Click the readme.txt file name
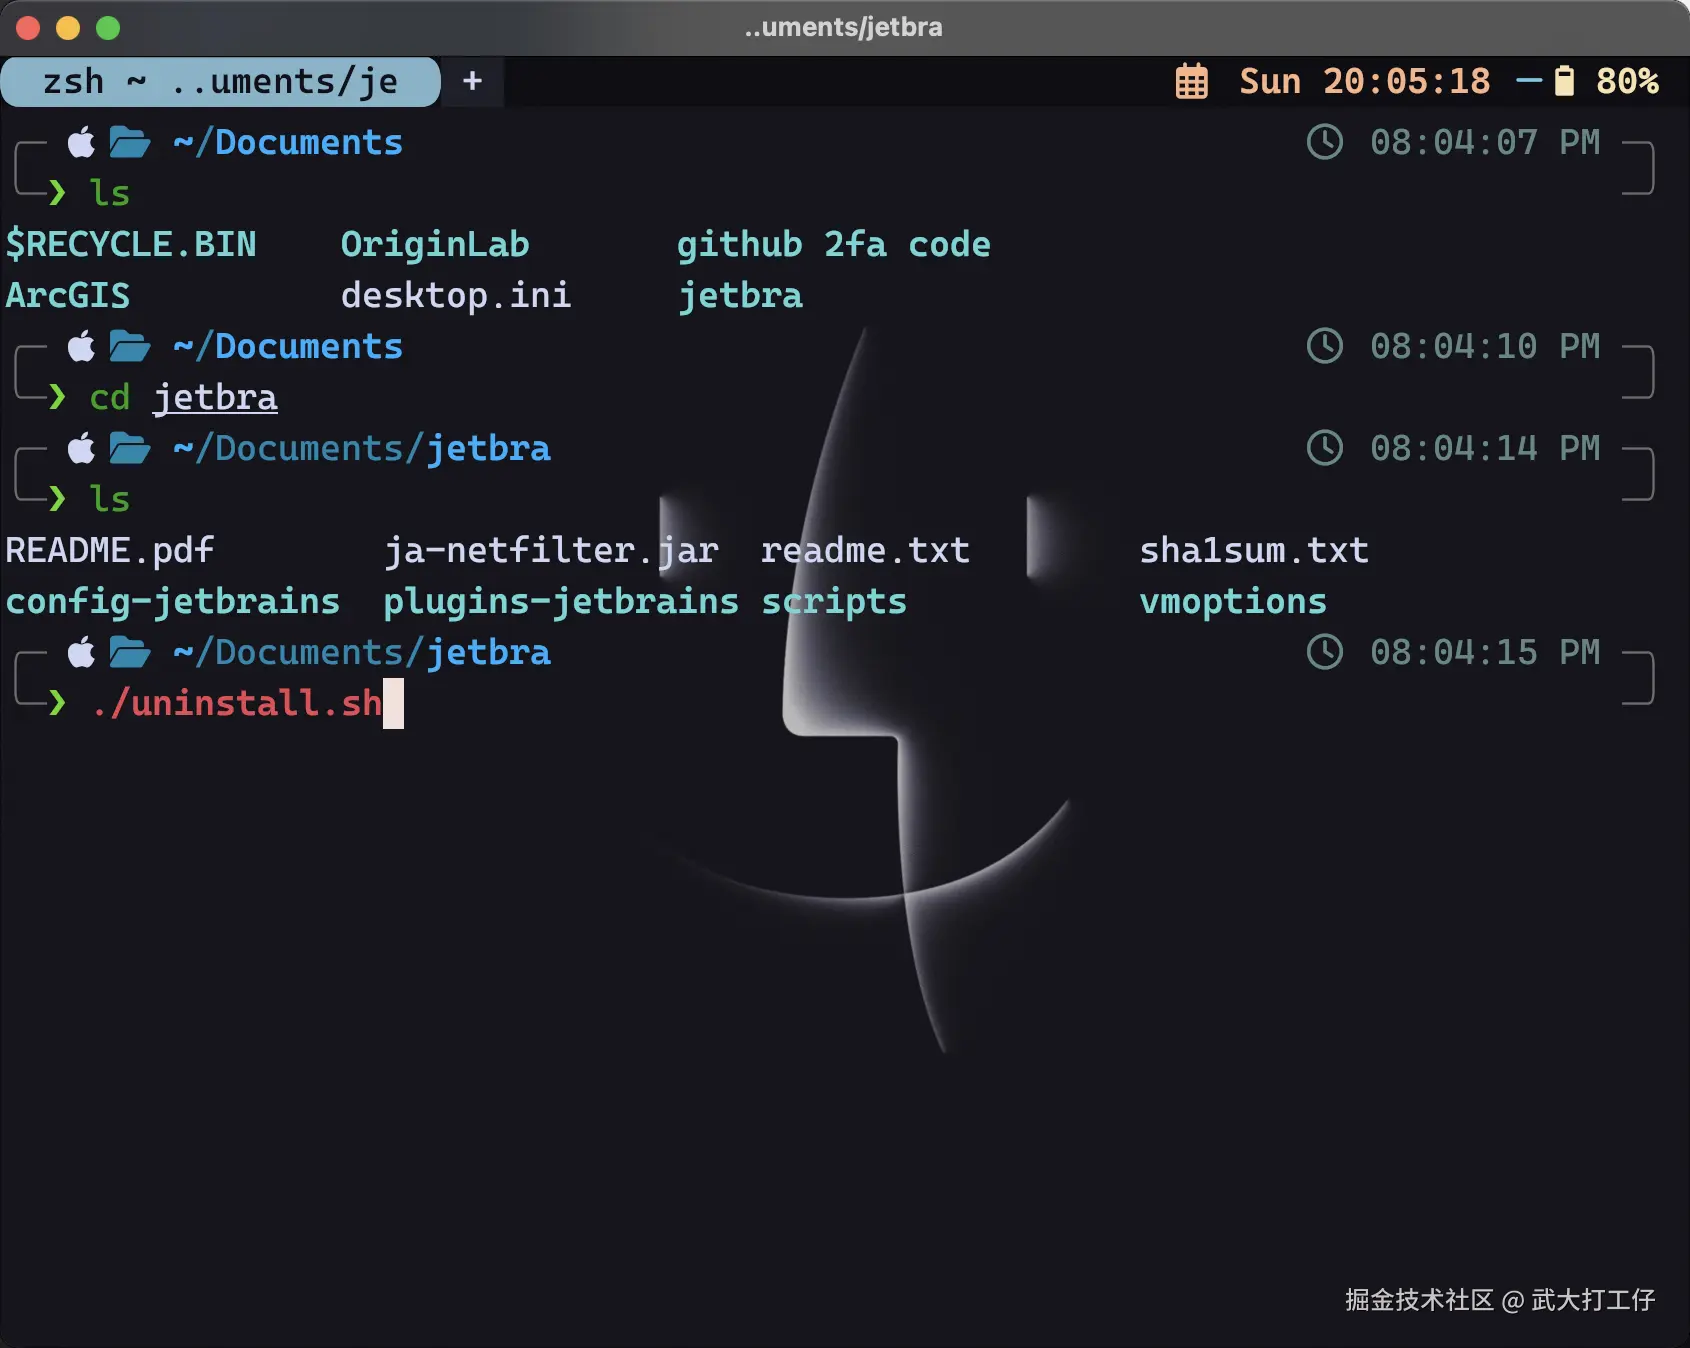The height and width of the screenshot is (1348, 1690). coord(866,550)
